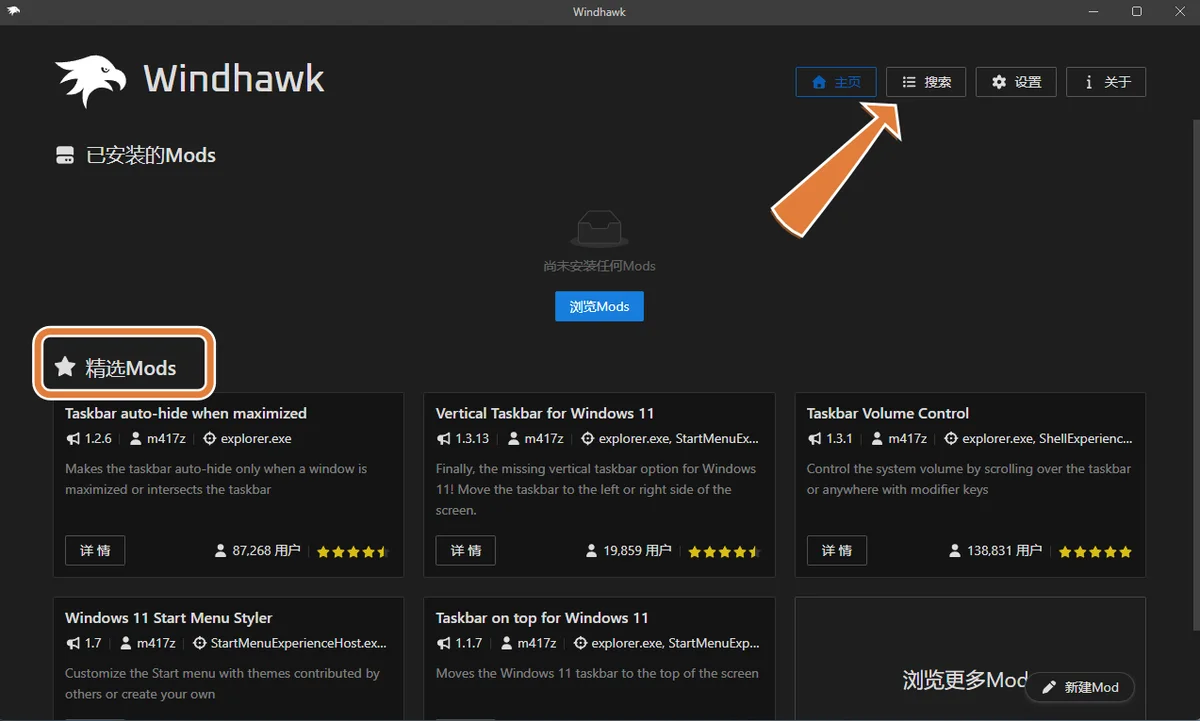Click version megaphone icon next to 1.3.1
This screenshot has width=1200, height=721.
pos(814,439)
